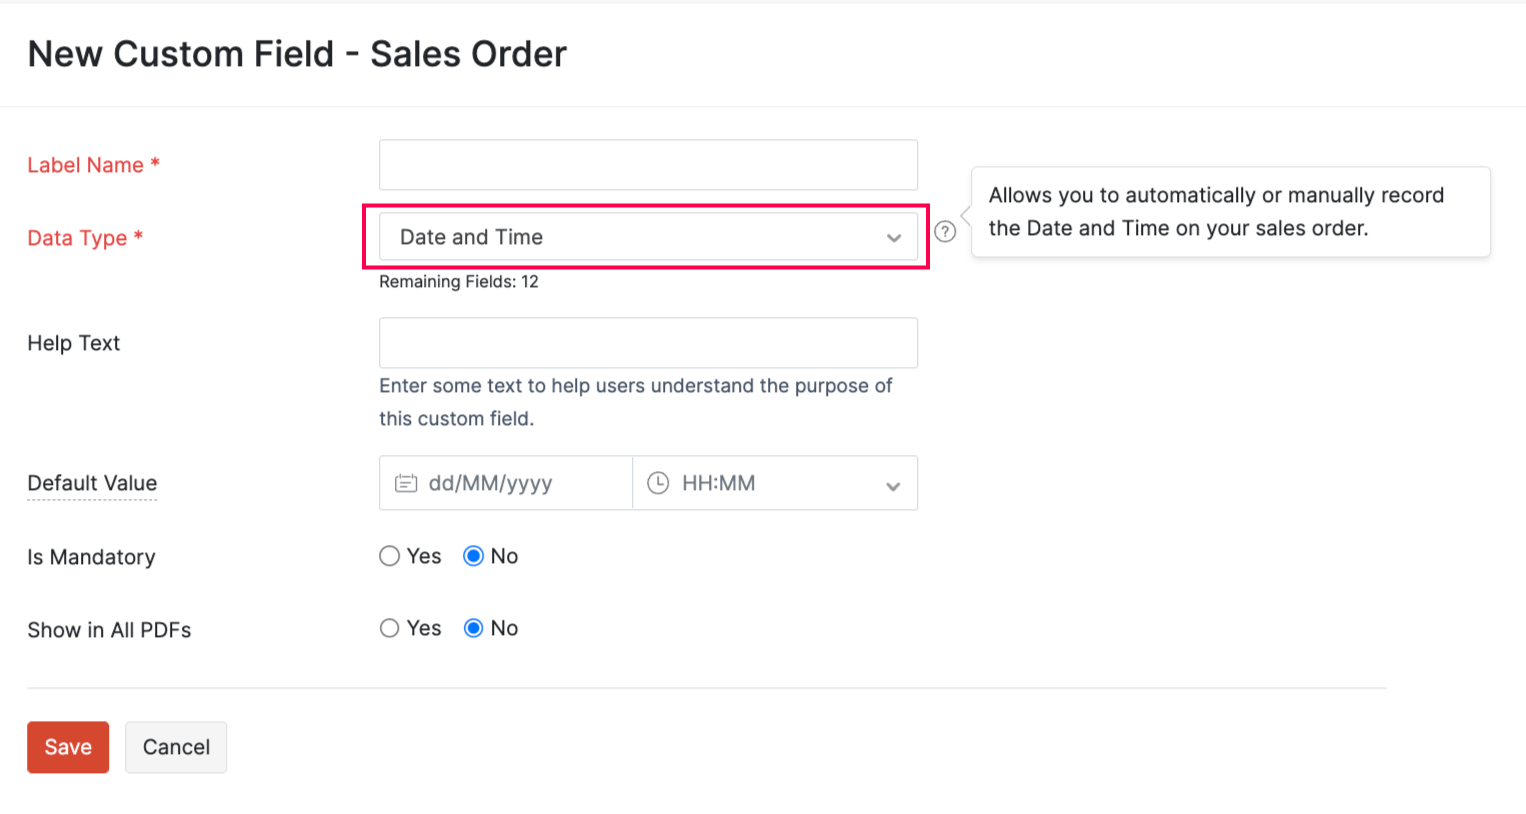Choose Yes for Show in All PDFs
Viewport: 1526px width, 814px height.
tap(390, 628)
